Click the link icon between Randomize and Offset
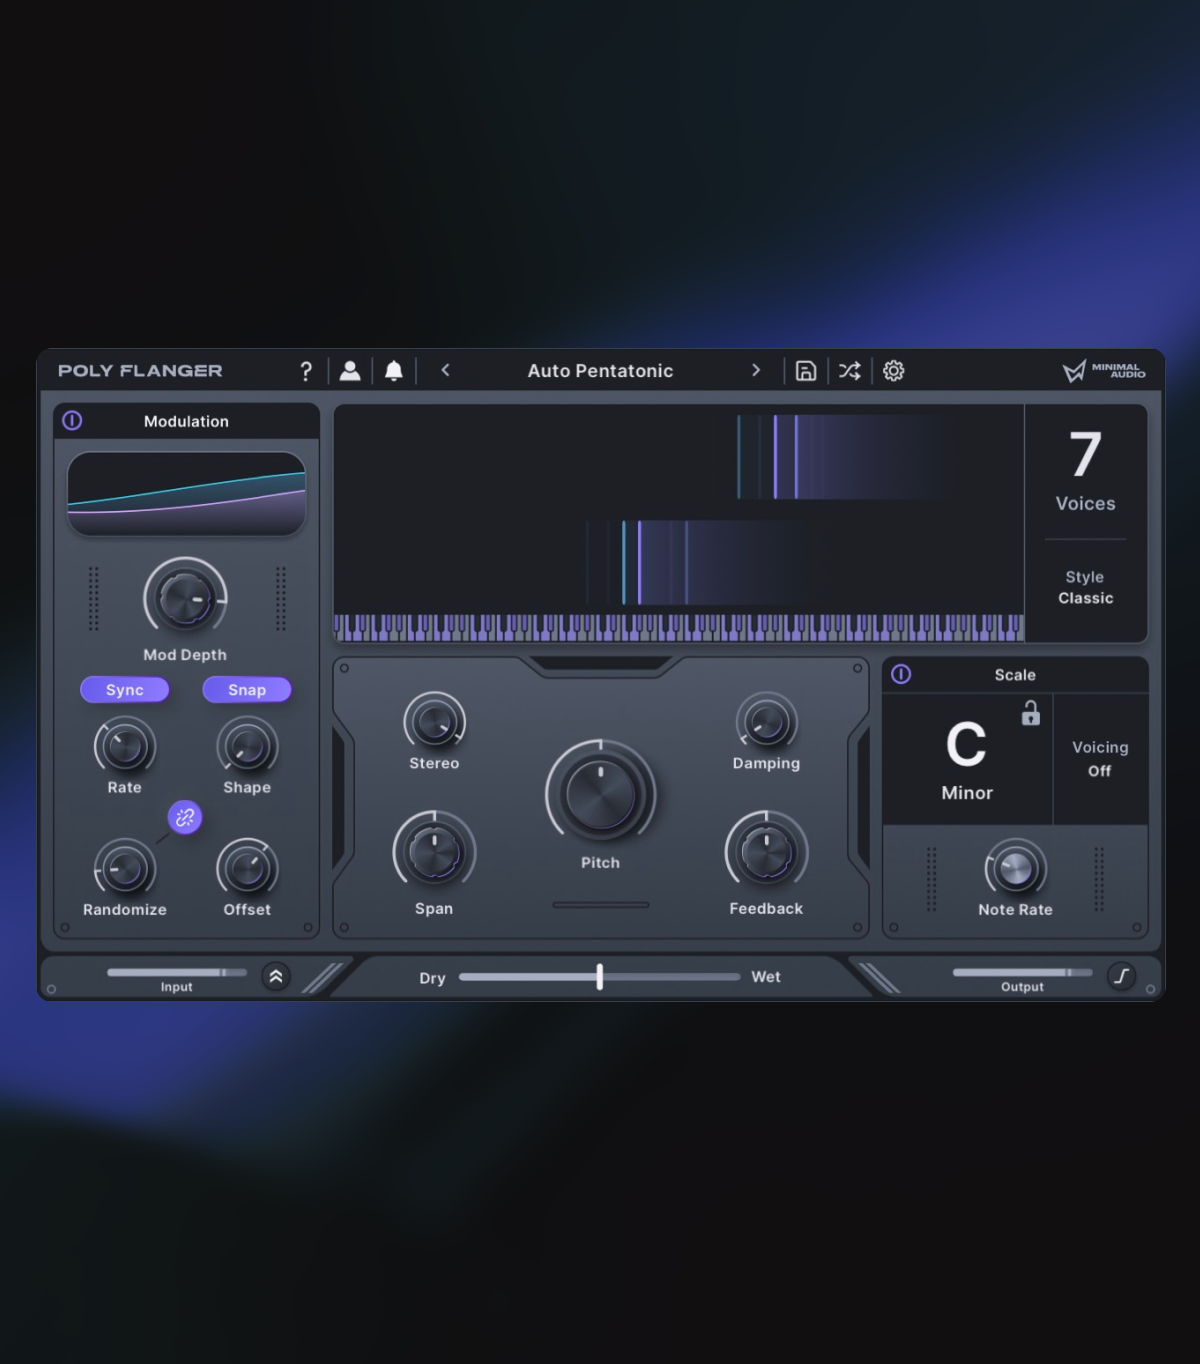The image size is (1200, 1364). coord(185,818)
